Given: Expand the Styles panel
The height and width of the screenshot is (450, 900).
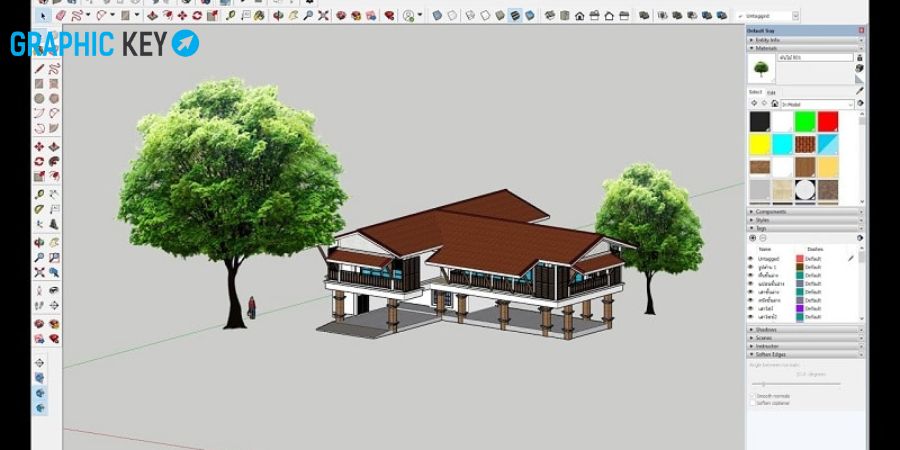Looking at the screenshot, I should [x=805, y=220].
